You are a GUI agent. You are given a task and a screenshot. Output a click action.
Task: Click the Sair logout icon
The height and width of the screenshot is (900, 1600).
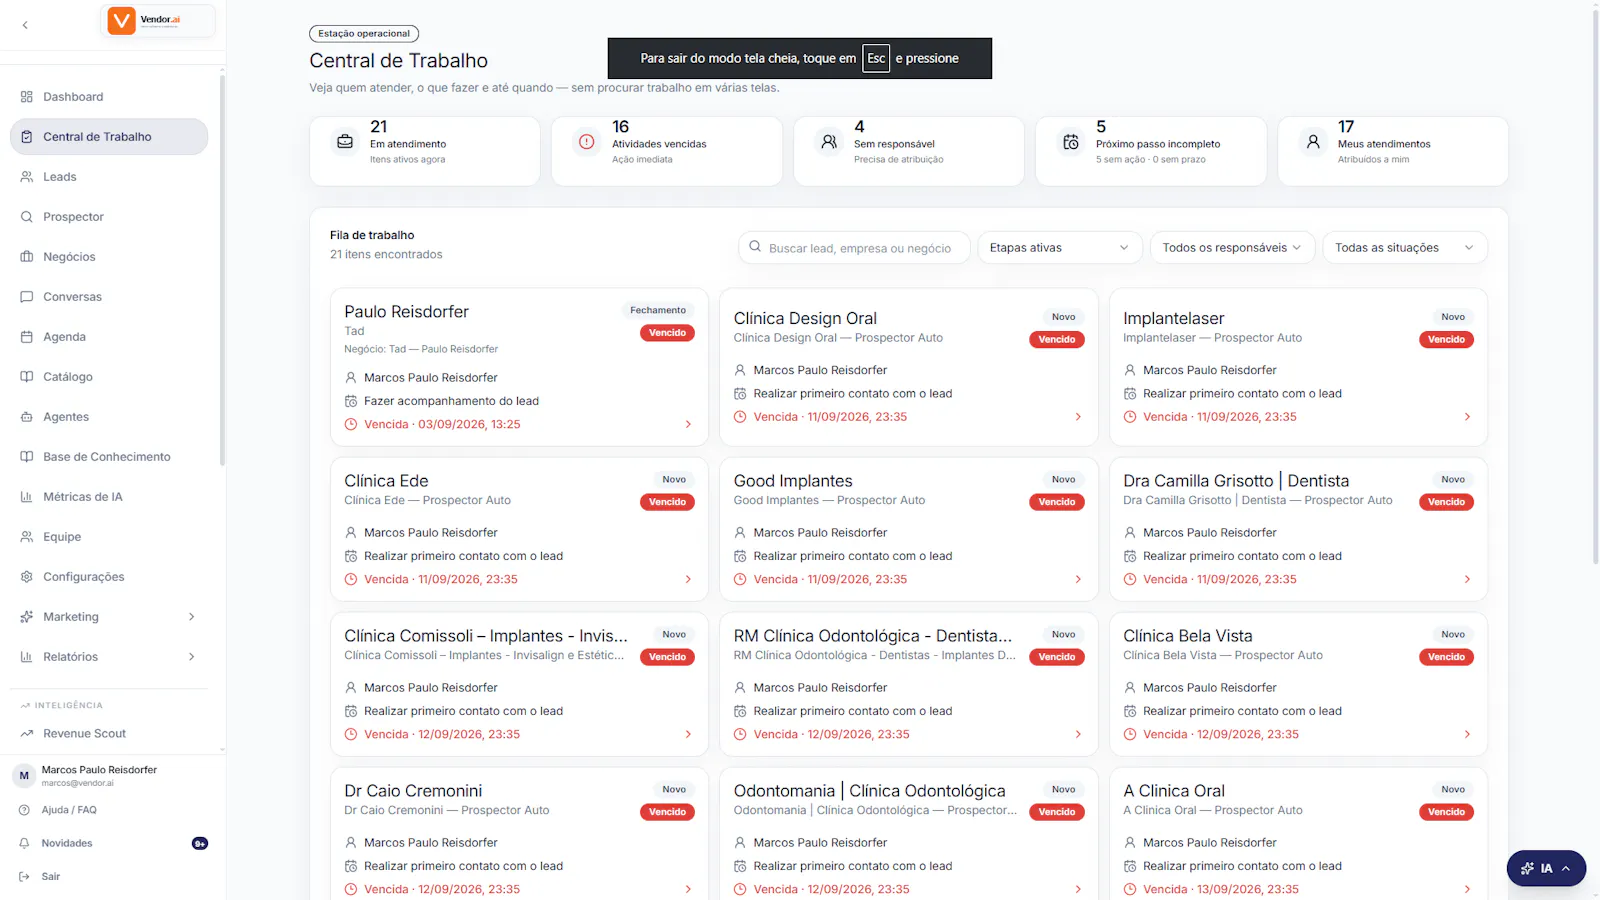[x=25, y=877]
